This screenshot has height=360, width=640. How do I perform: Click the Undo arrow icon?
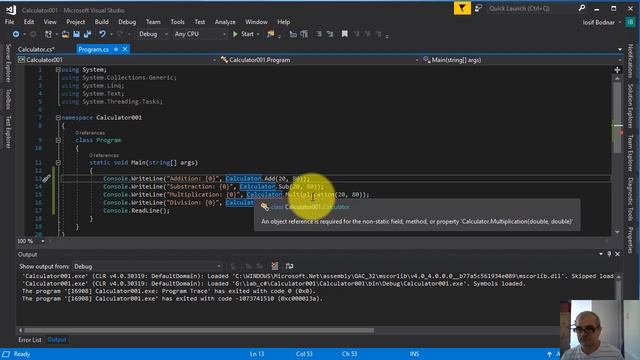click(x=102, y=34)
